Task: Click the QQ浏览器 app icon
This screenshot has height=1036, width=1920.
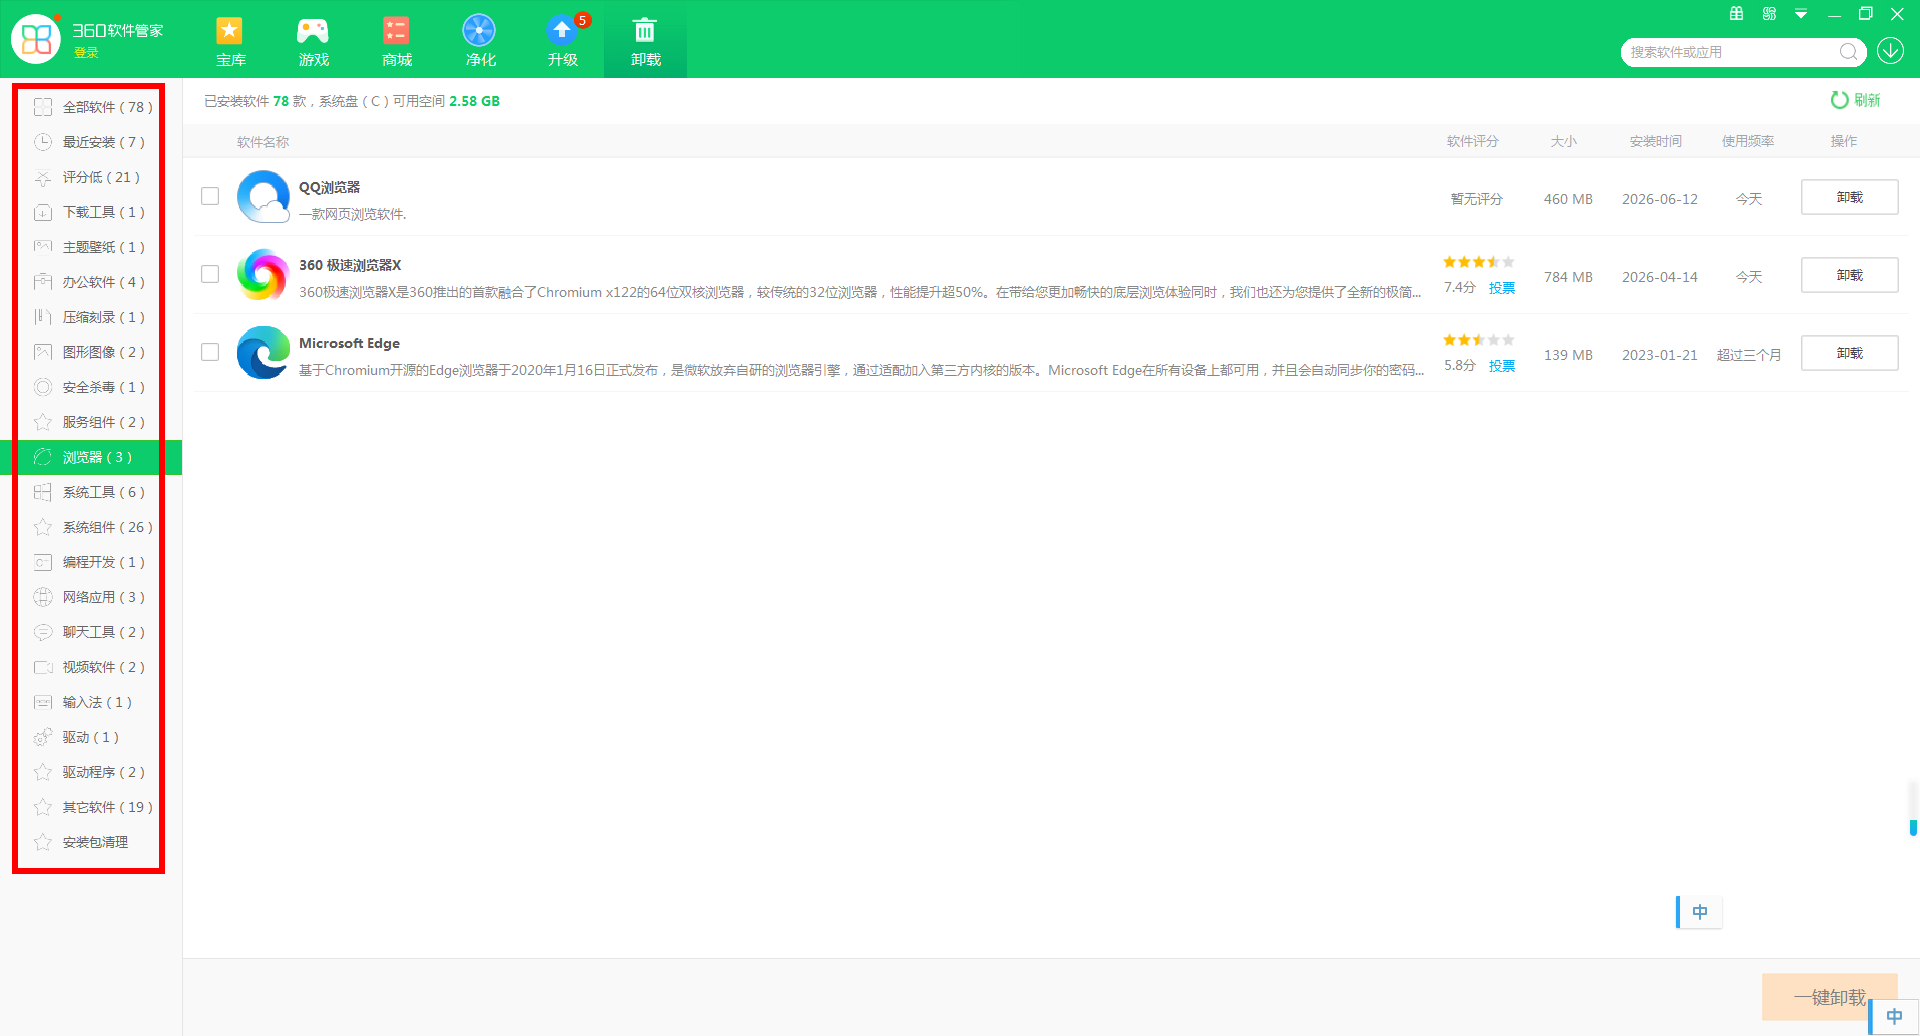Action: (x=263, y=197)
